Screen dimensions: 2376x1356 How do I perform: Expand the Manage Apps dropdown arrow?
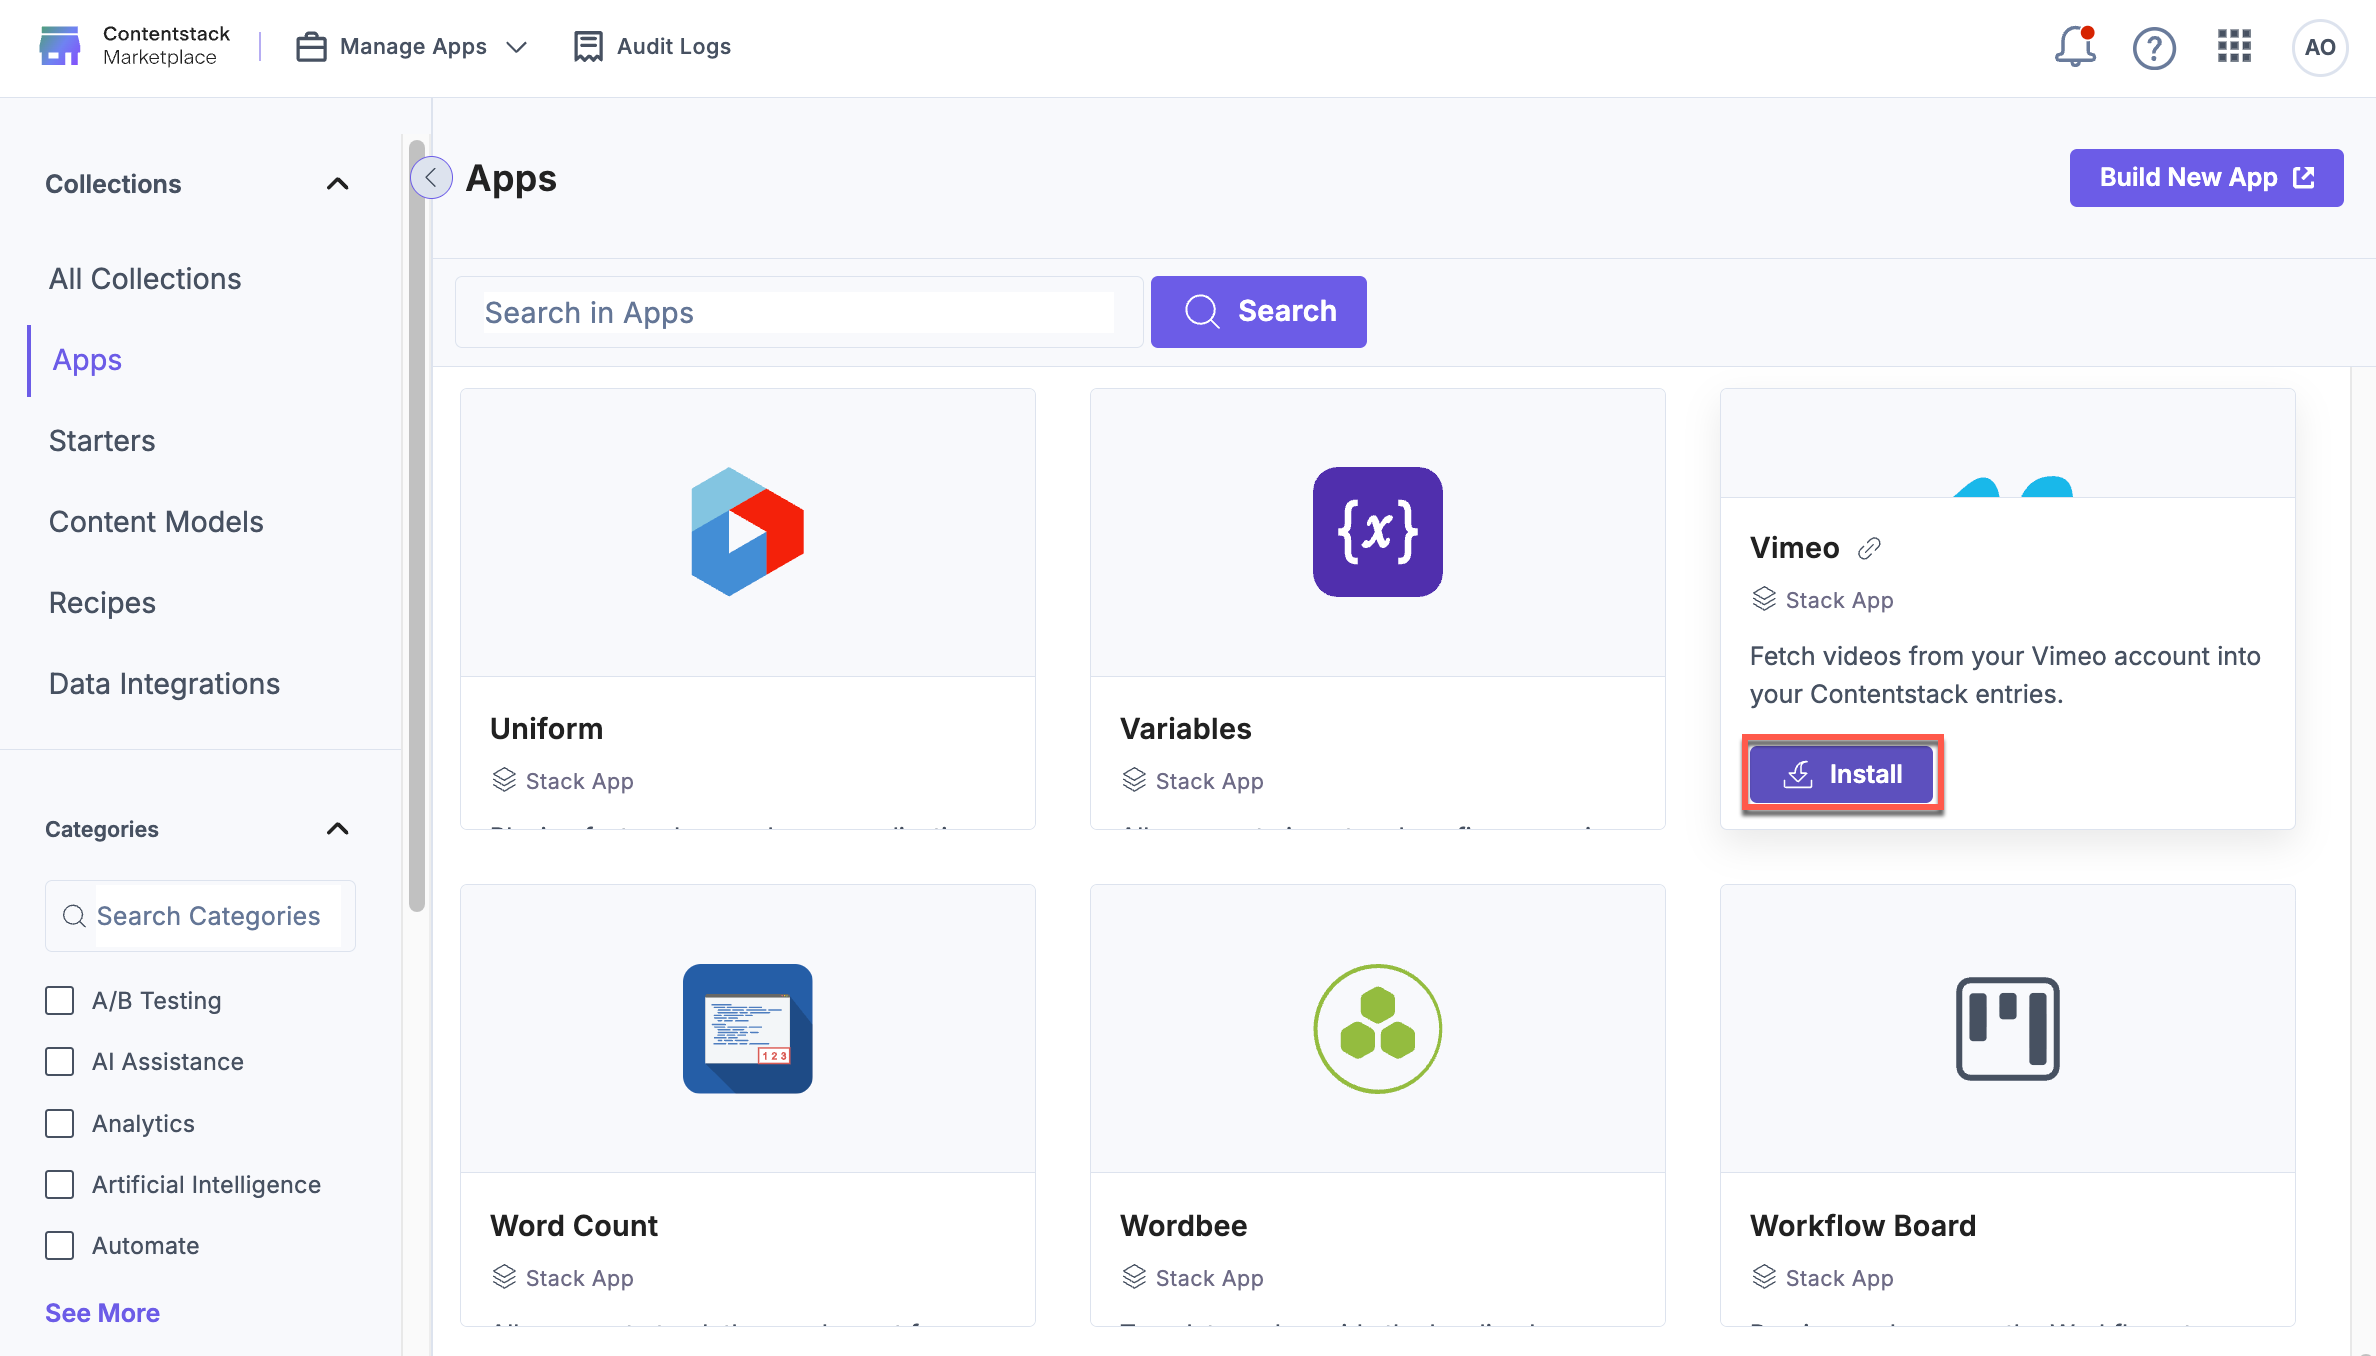(516, 47)
